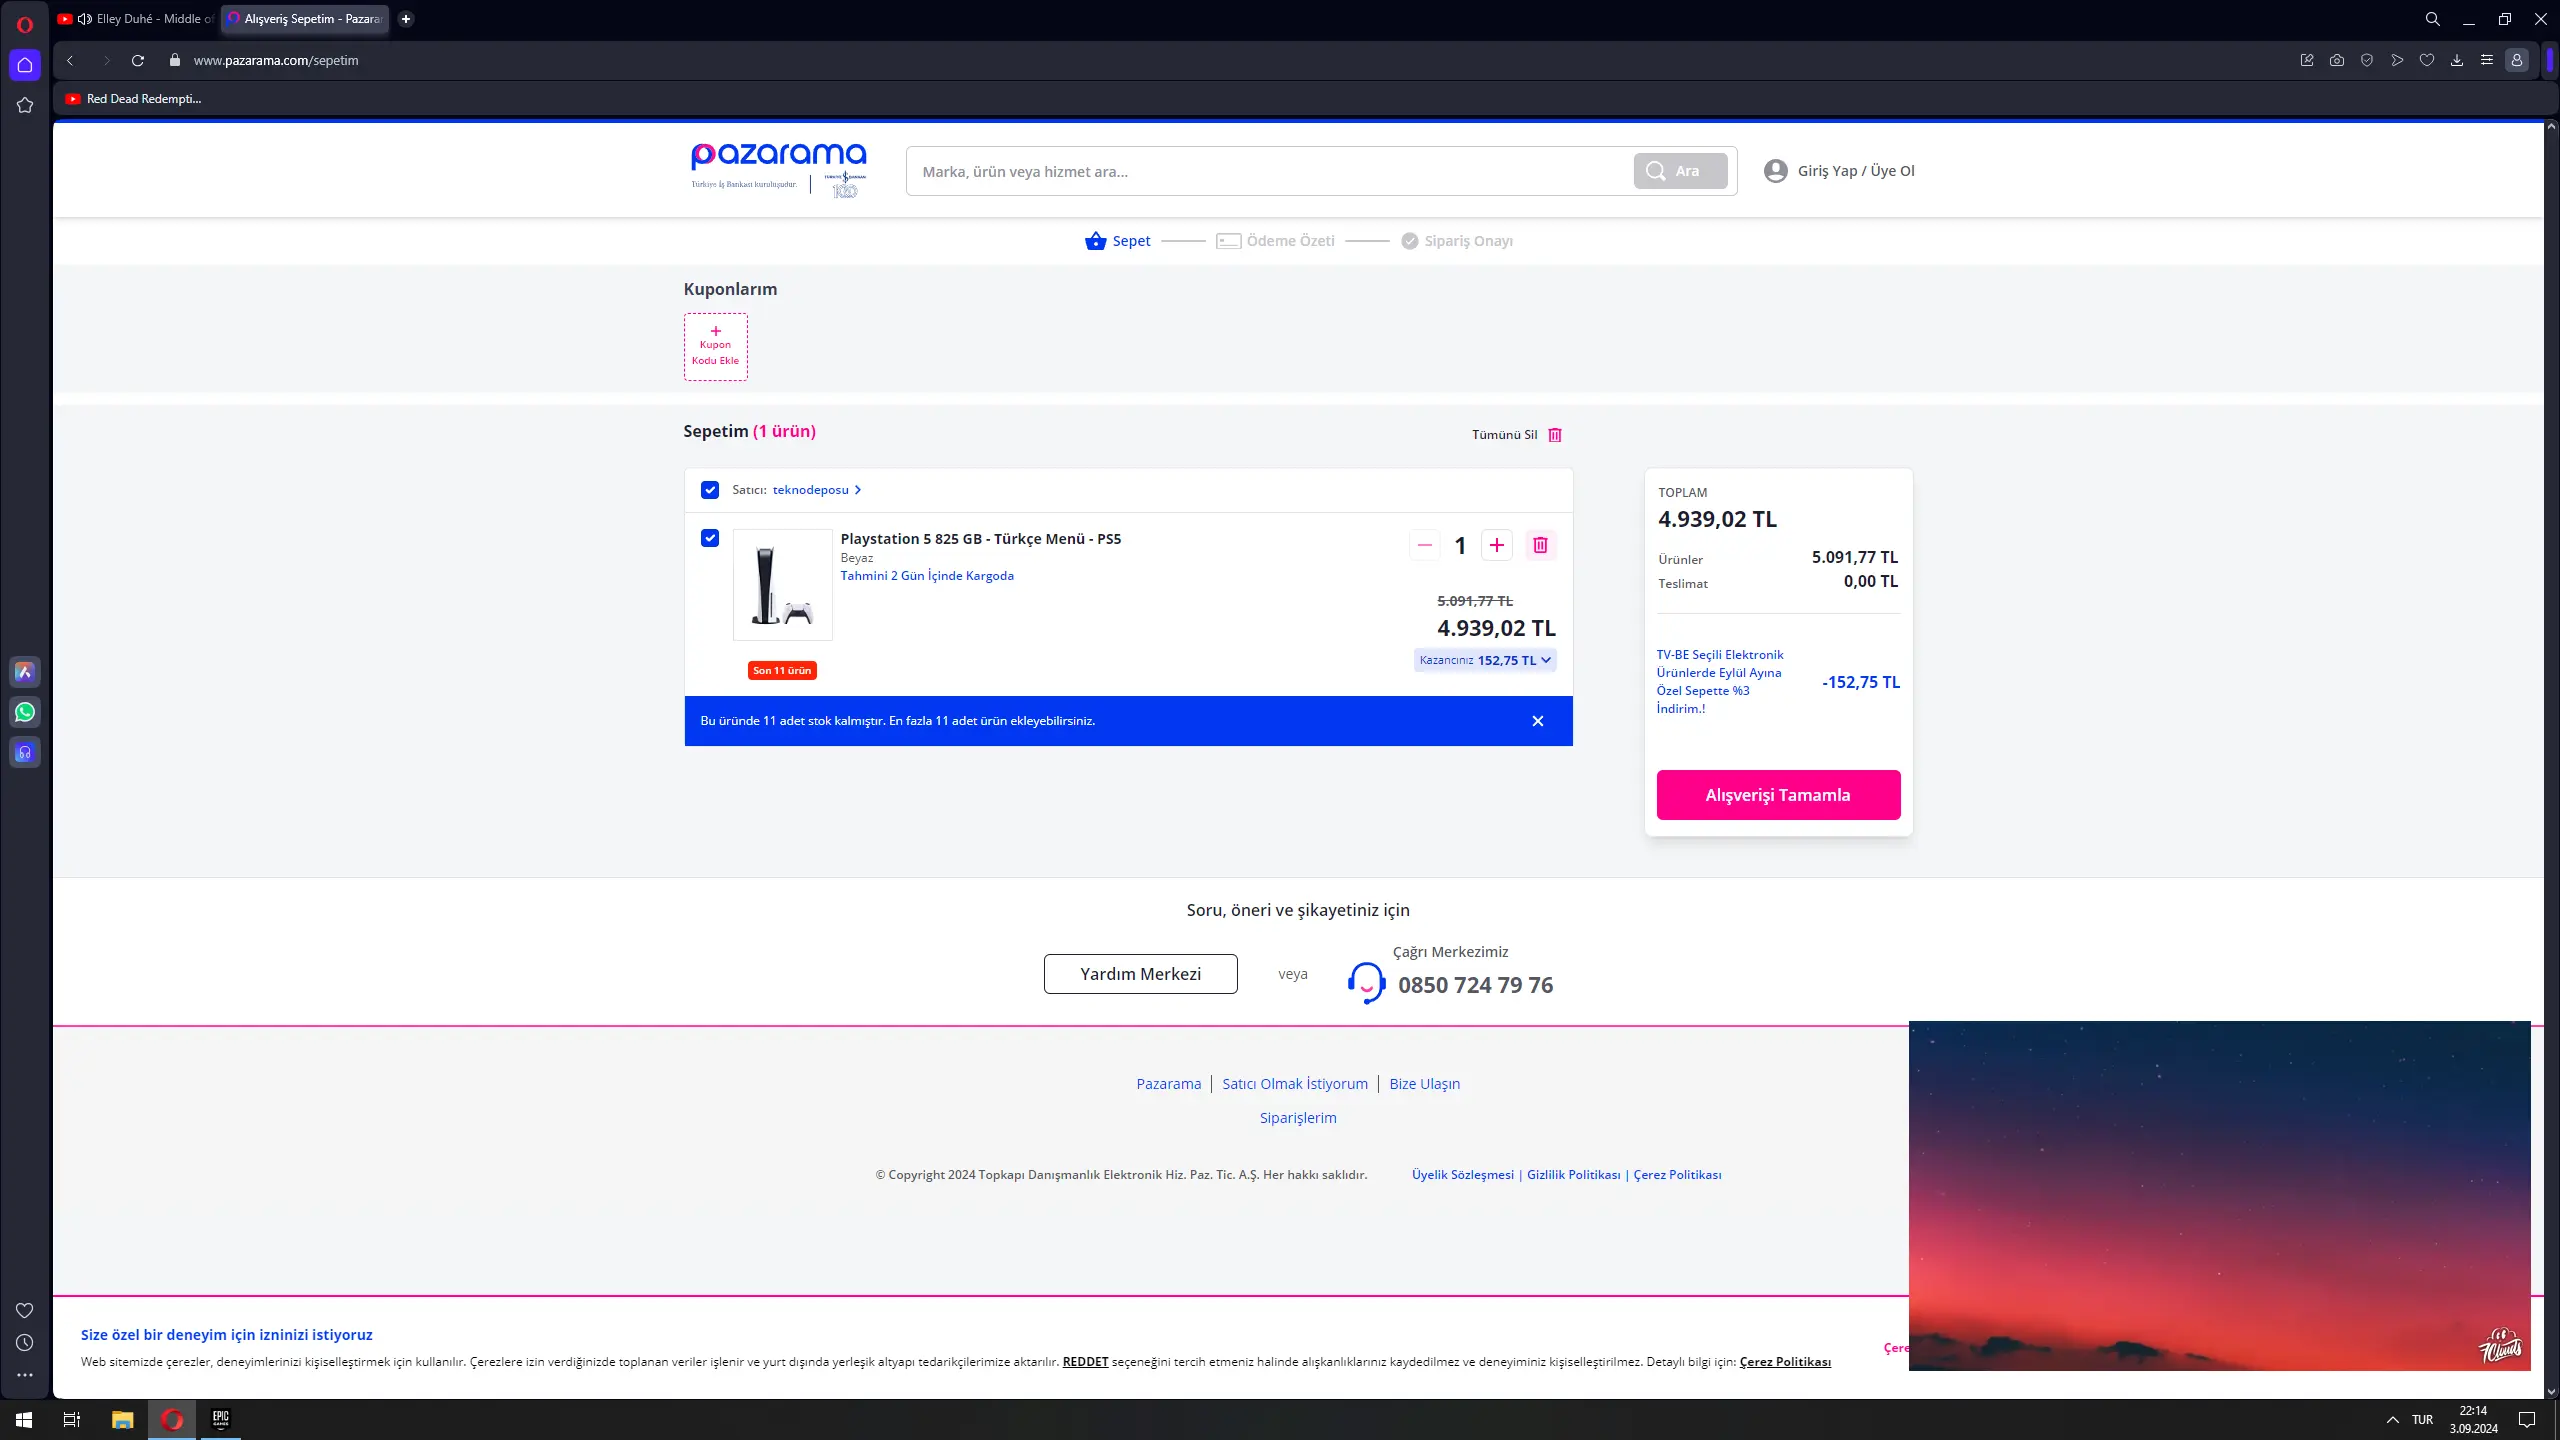Uncheck the Playstation 5 product checkbox

click(x=710, y=538)
